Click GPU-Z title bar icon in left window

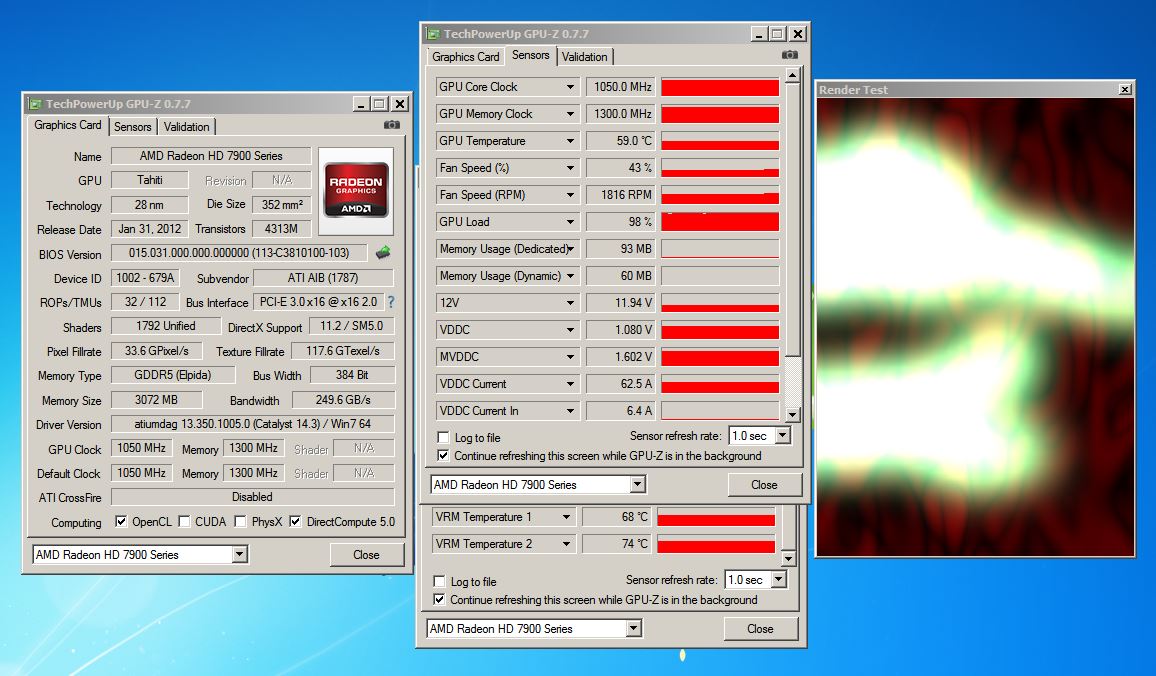pyautogui.click(x=34, y=104)
